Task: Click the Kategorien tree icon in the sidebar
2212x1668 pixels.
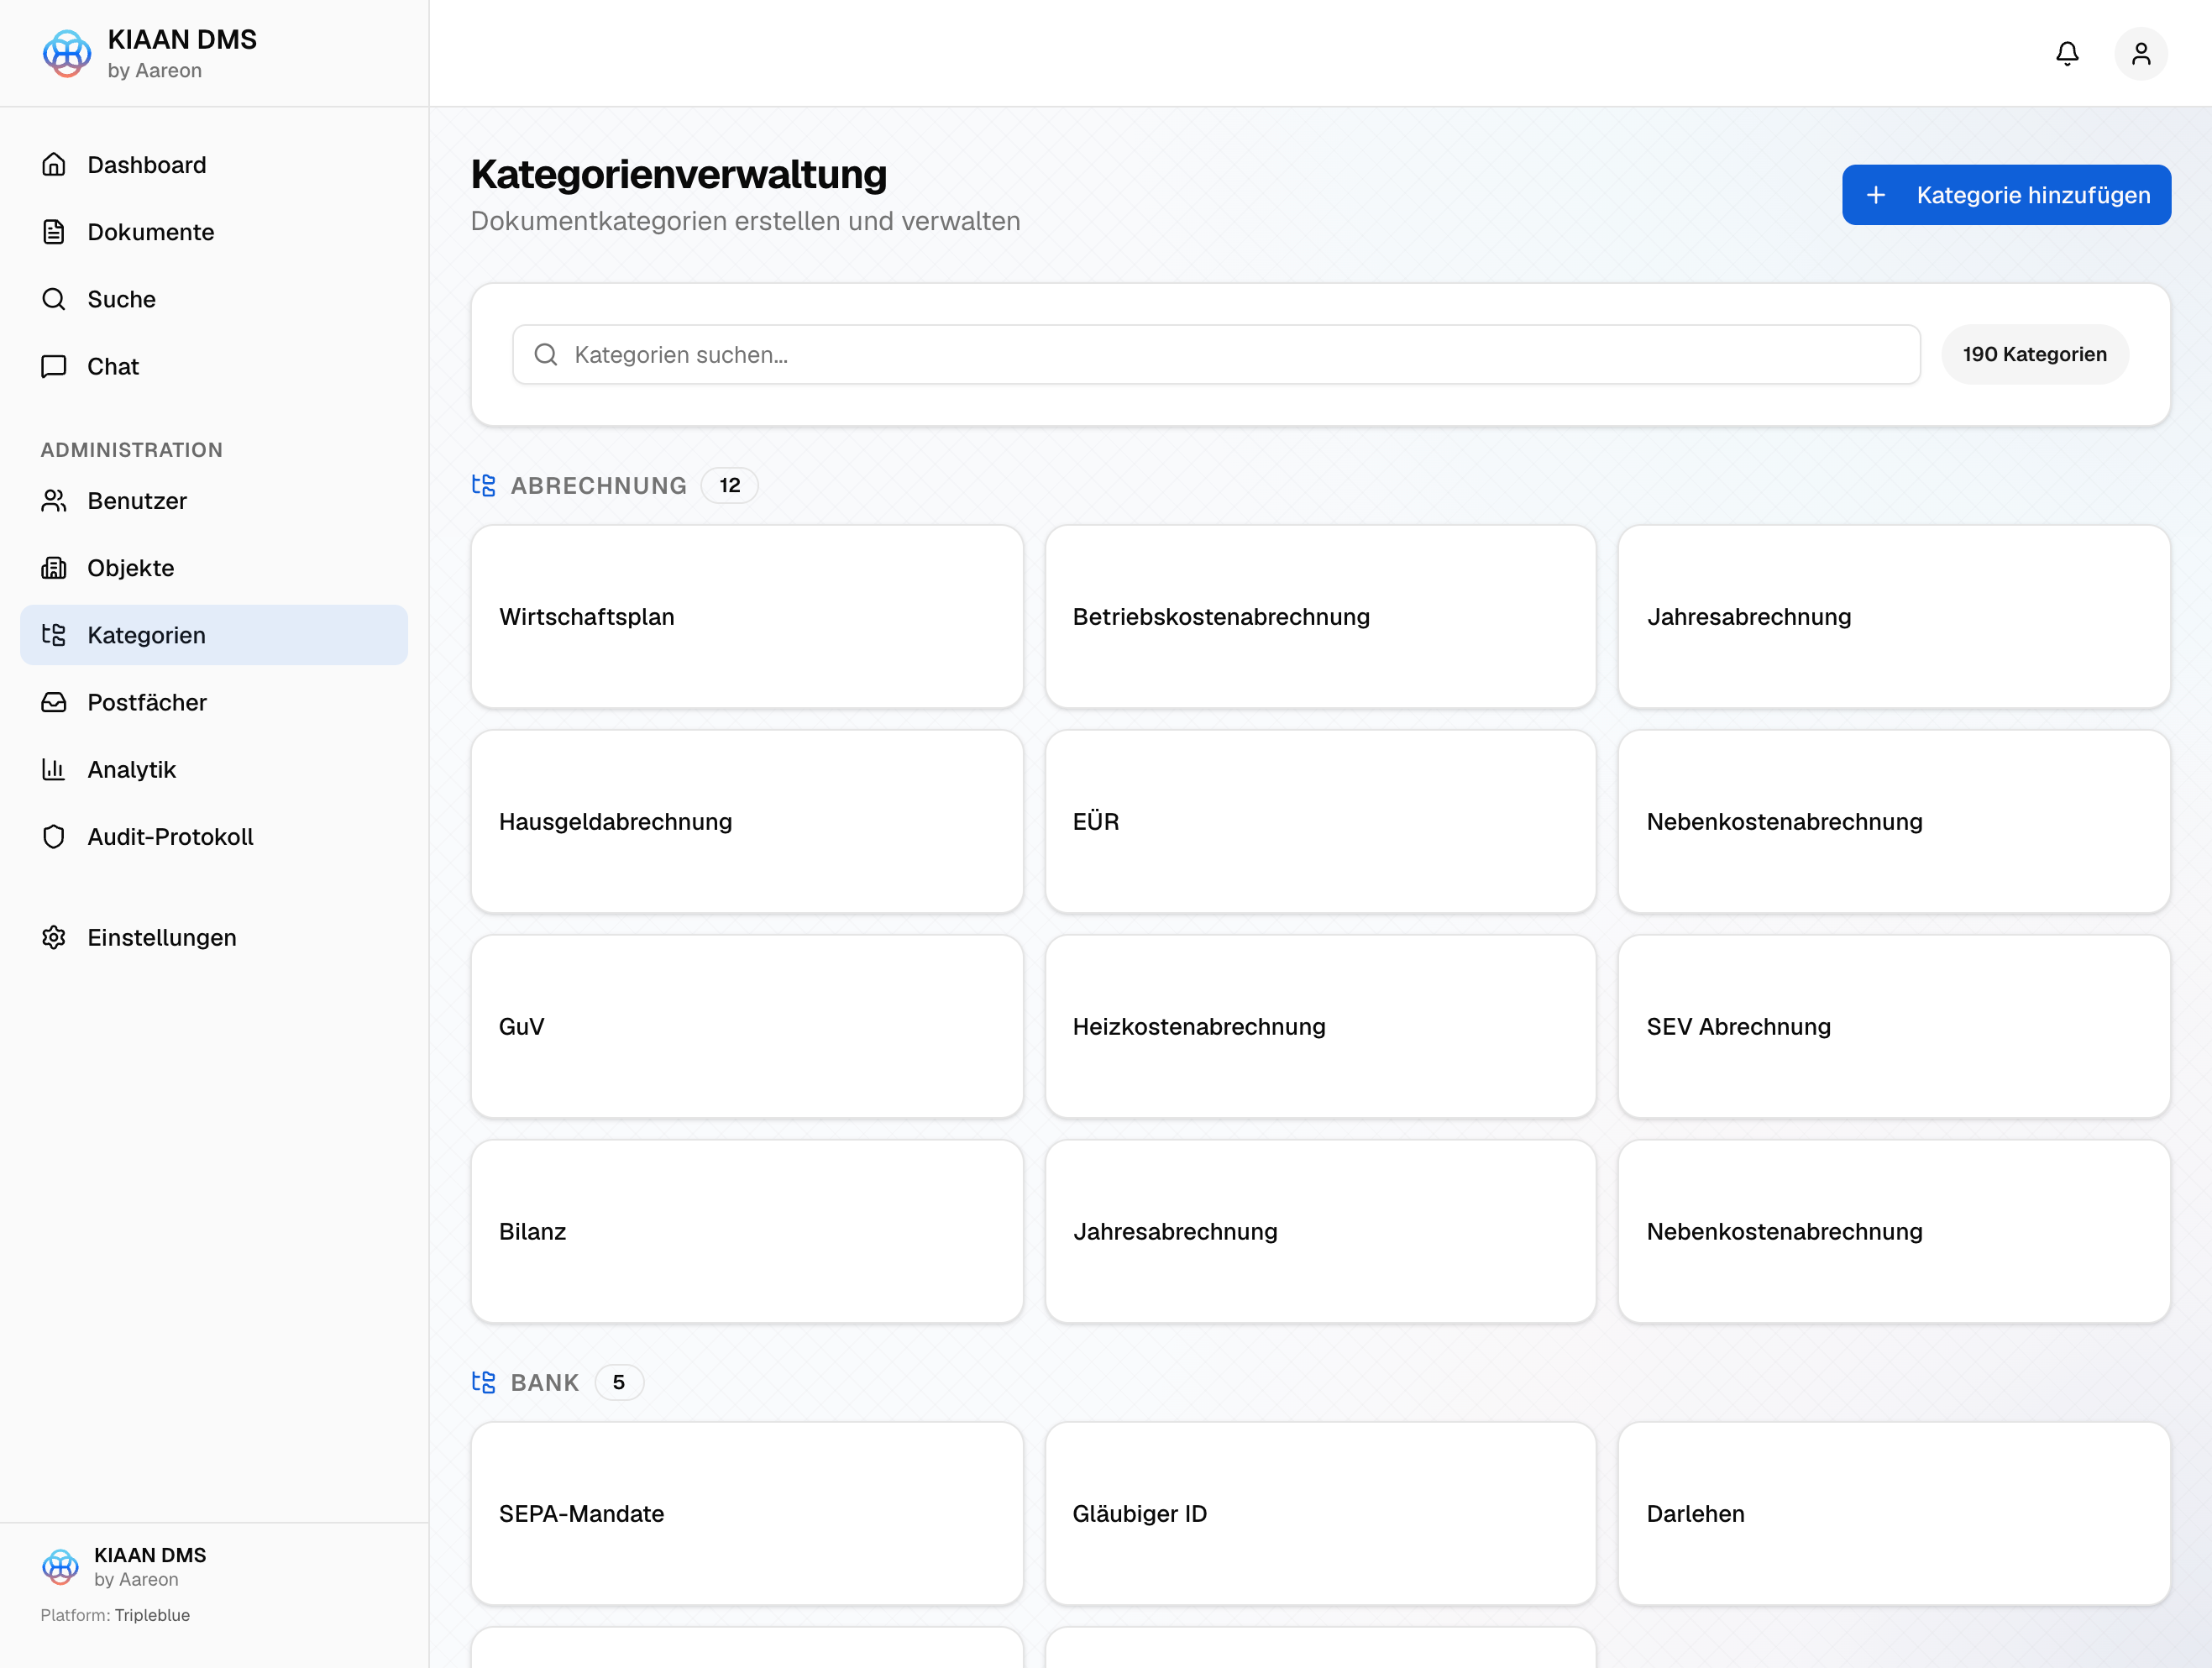Action: click(x=54, y=634)
